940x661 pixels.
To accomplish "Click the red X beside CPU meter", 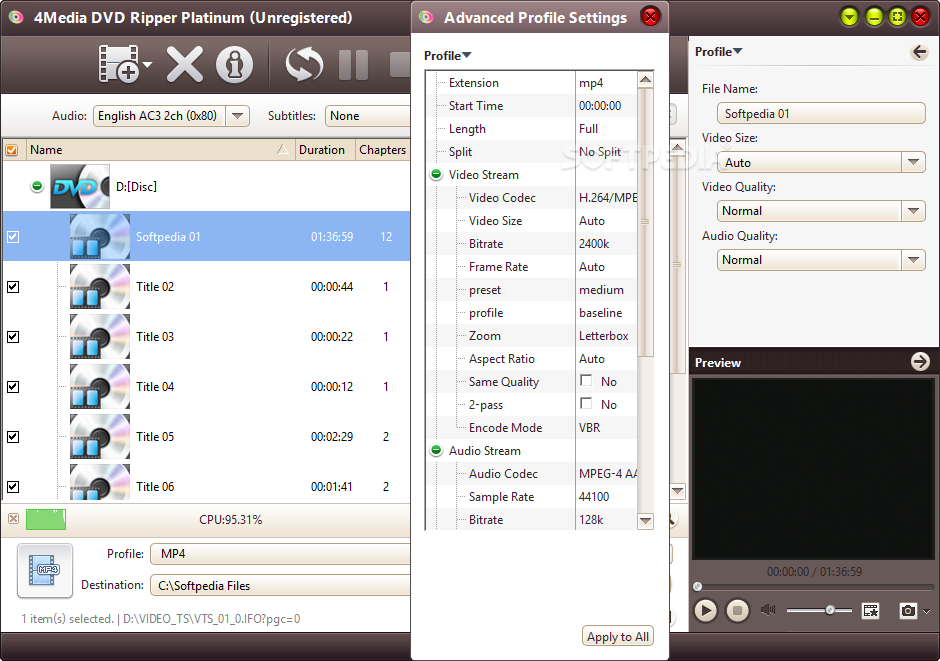I will point(13,518).
